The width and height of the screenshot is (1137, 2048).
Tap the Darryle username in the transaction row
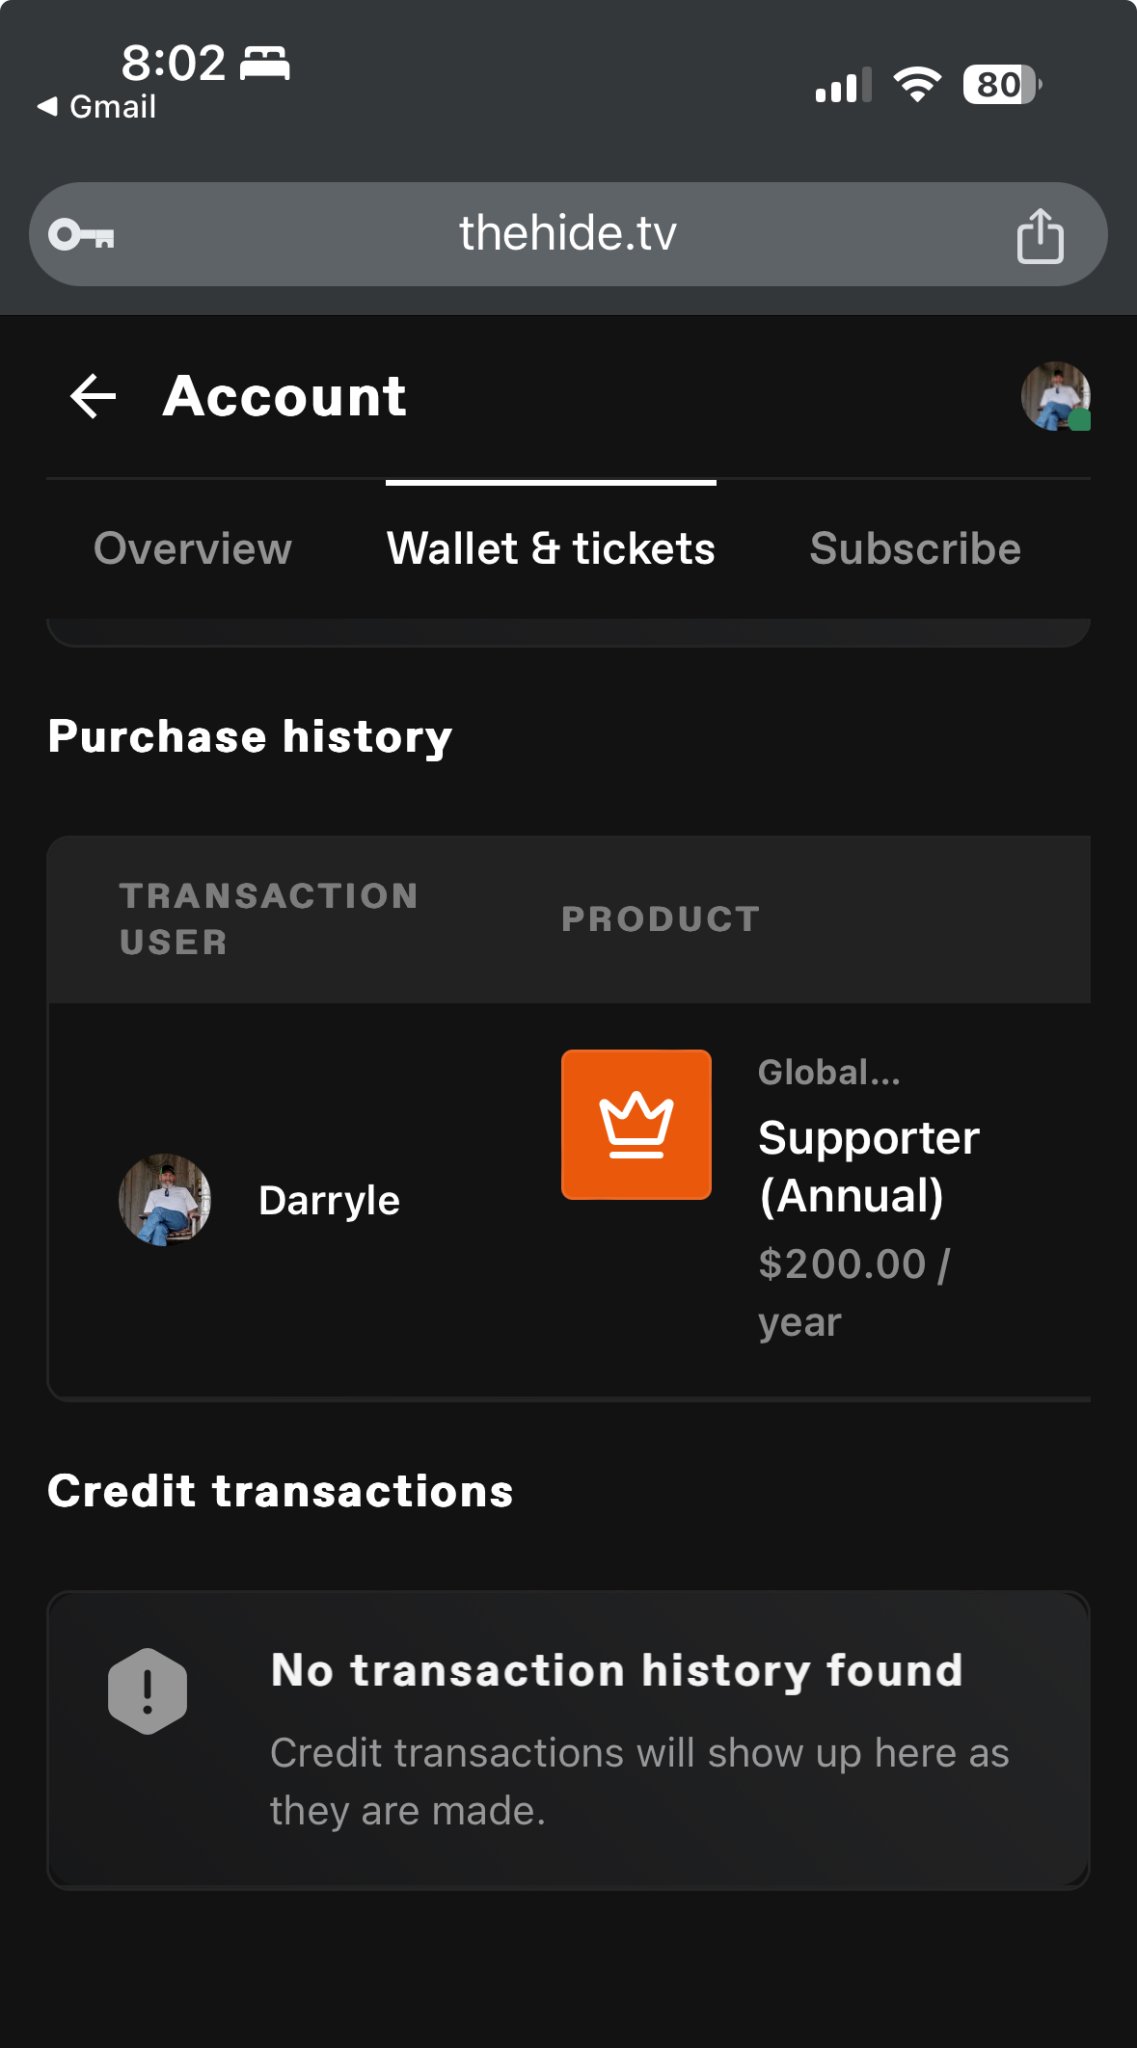click(x=329, y=1200)
